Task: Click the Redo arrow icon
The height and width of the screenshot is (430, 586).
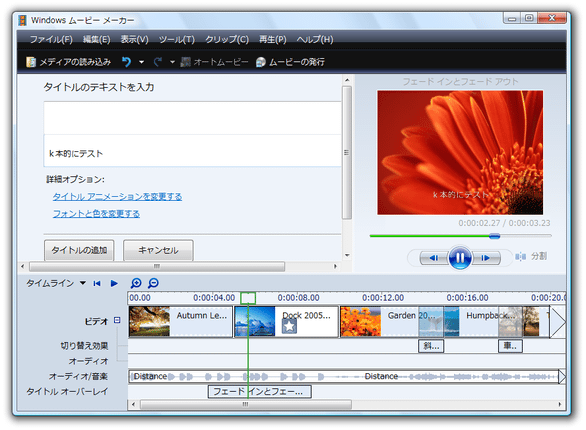Action: point(158,62)
